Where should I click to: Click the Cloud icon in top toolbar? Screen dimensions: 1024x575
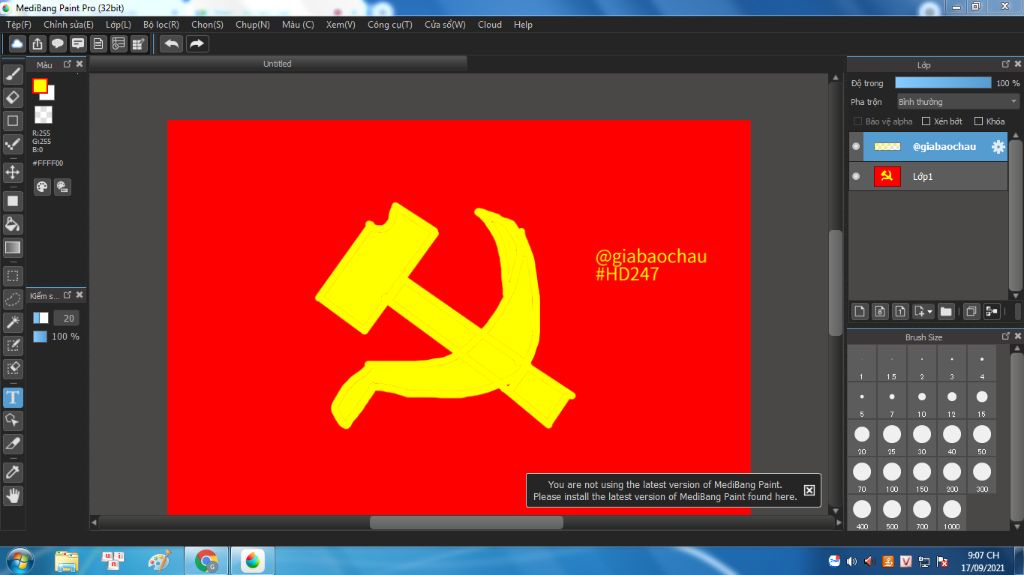17,44
